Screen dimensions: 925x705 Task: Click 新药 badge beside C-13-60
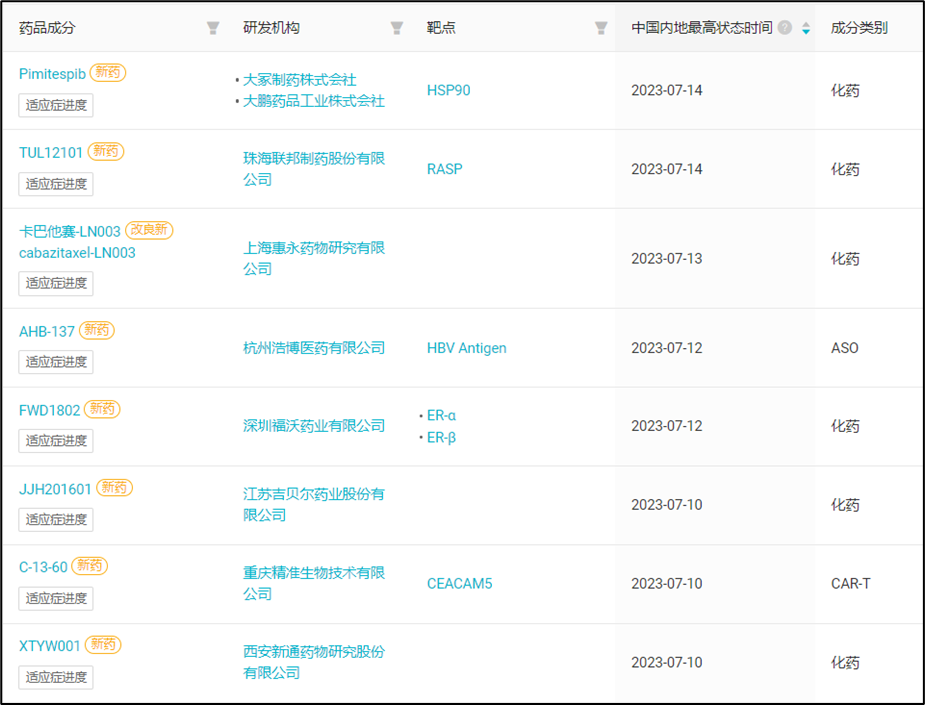pos(90,566)
